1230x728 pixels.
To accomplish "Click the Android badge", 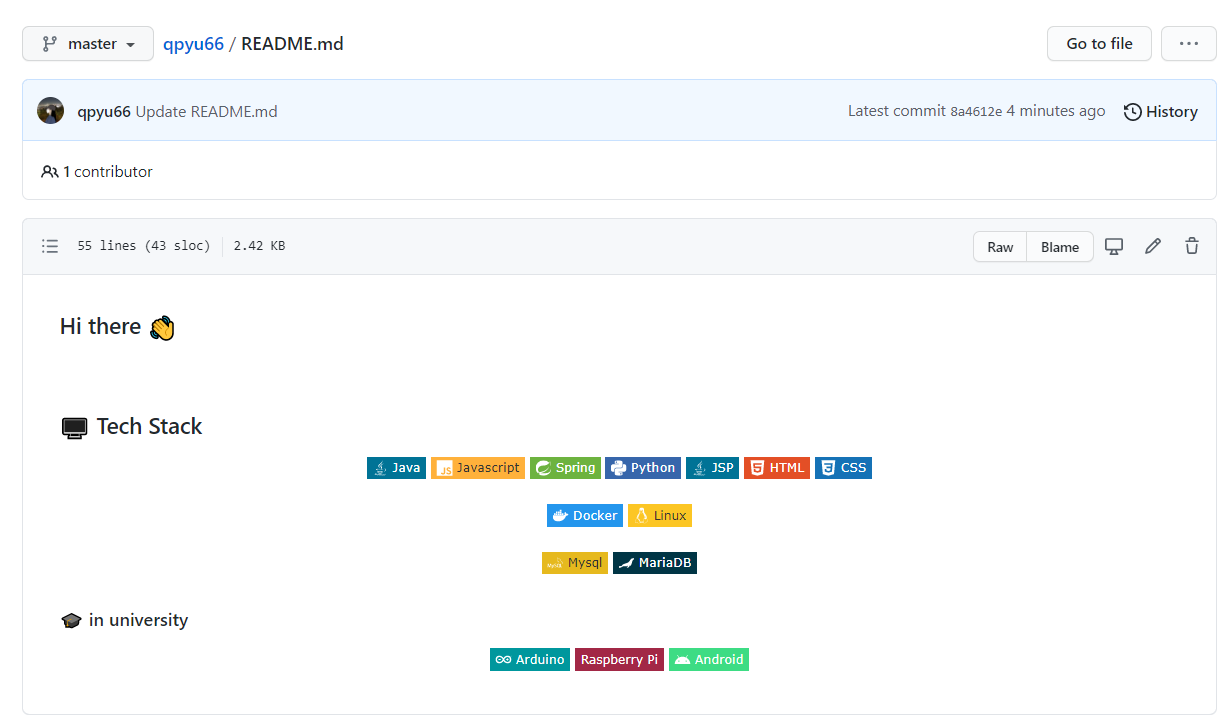I will pos(709,660).
